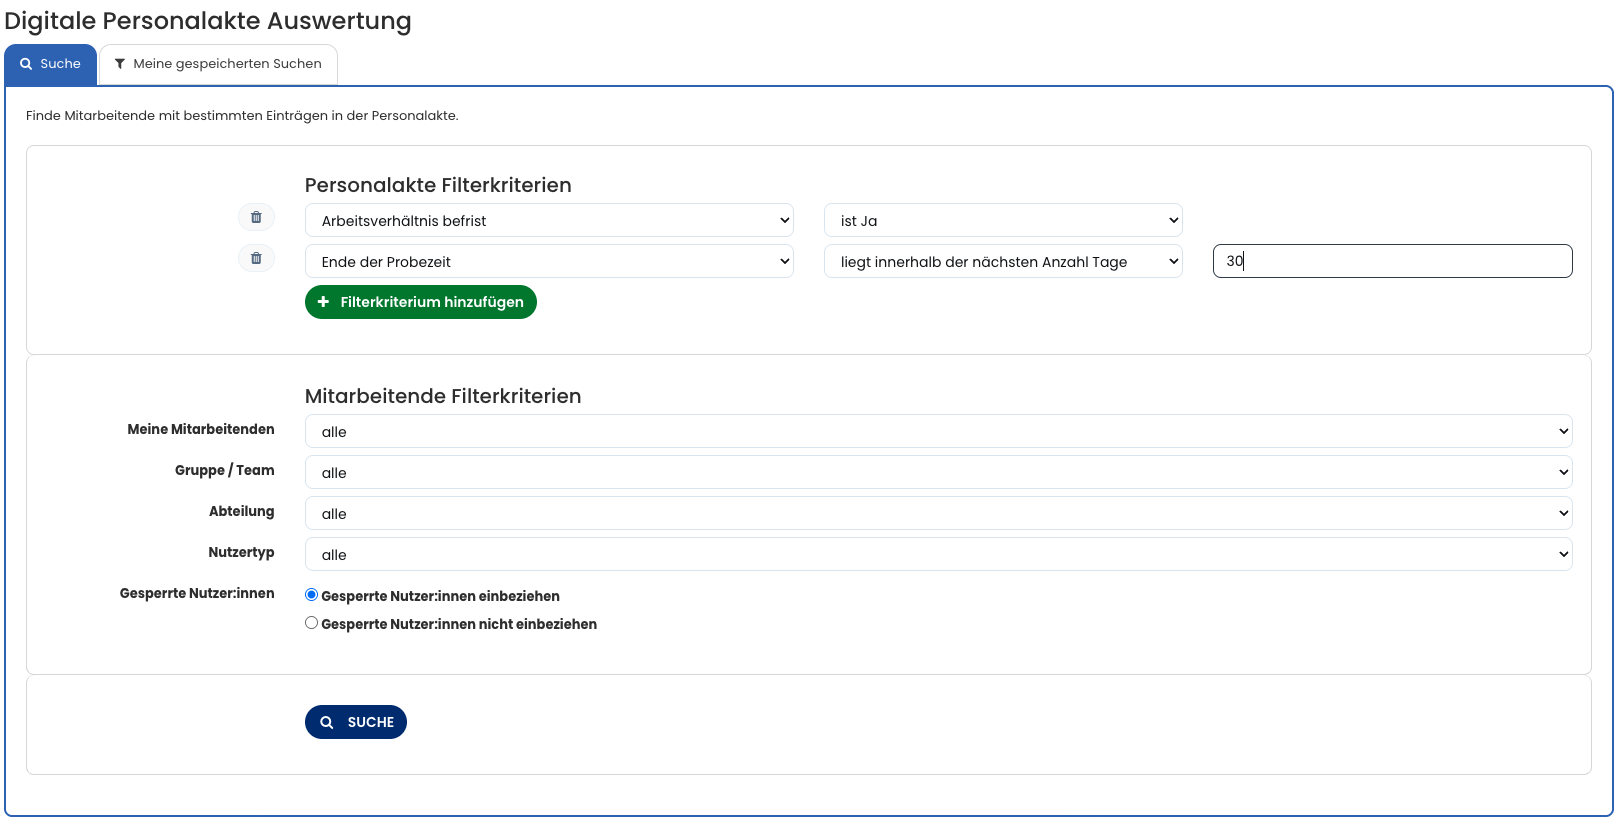
Task: Select Gesperrte Nutzer:innen einbeziehen radio button
Action: coord(312,595)
